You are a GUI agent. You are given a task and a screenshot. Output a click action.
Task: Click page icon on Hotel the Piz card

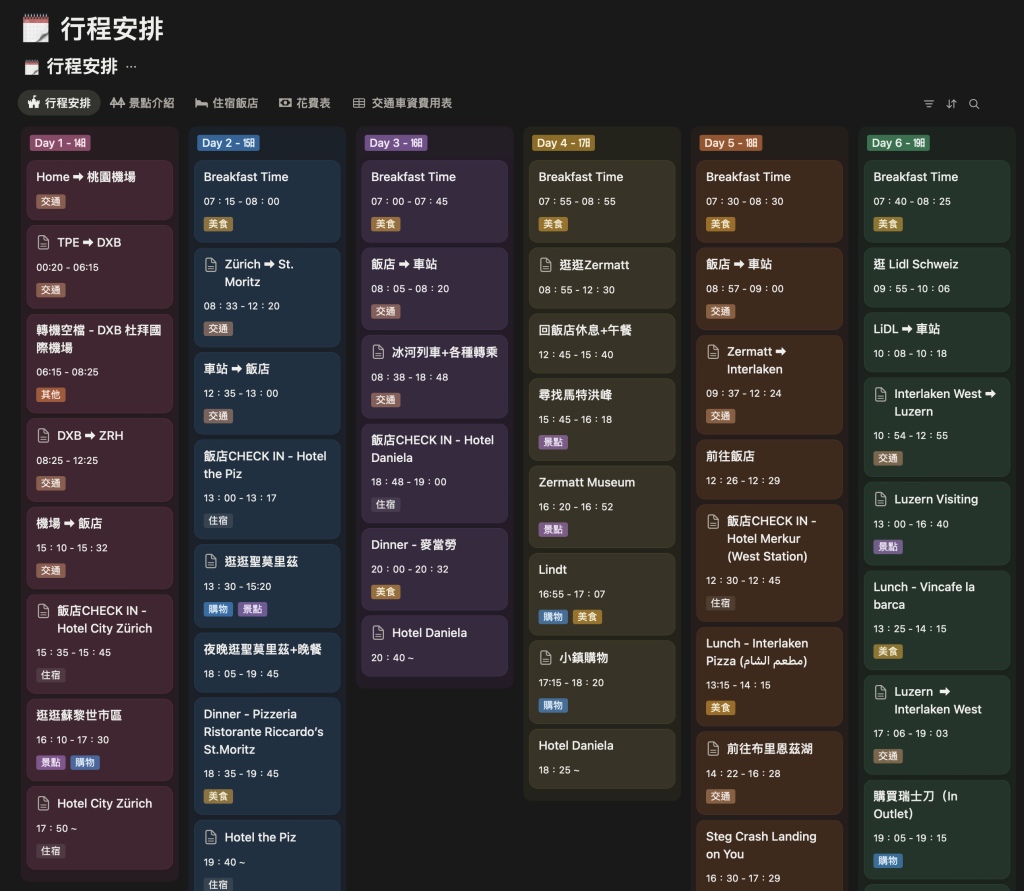(211, 837)
